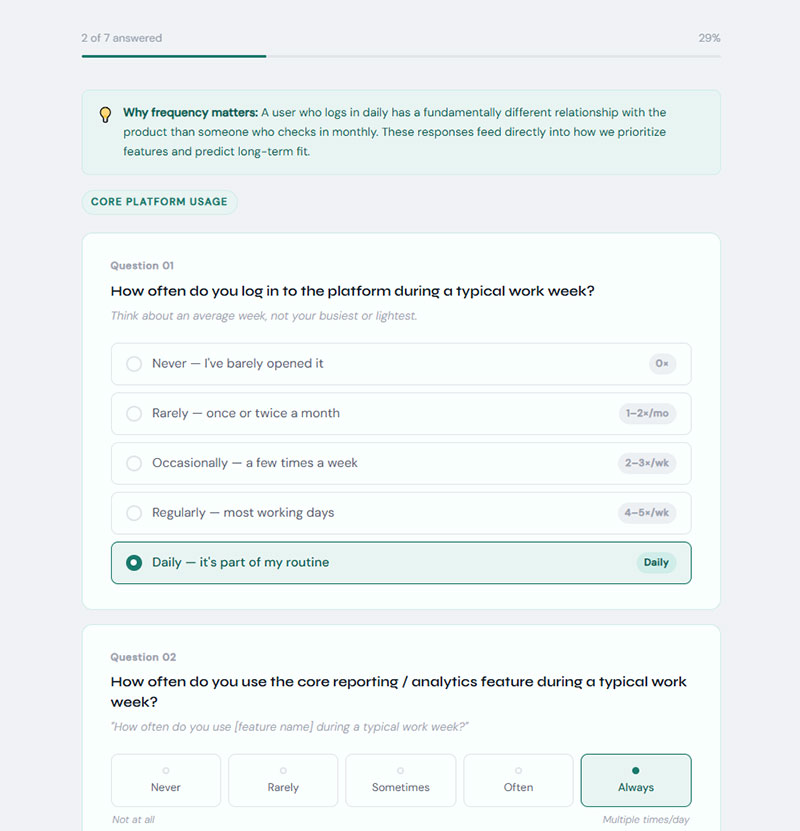Click the '2 of 7 answered' counter

point(122,38)
